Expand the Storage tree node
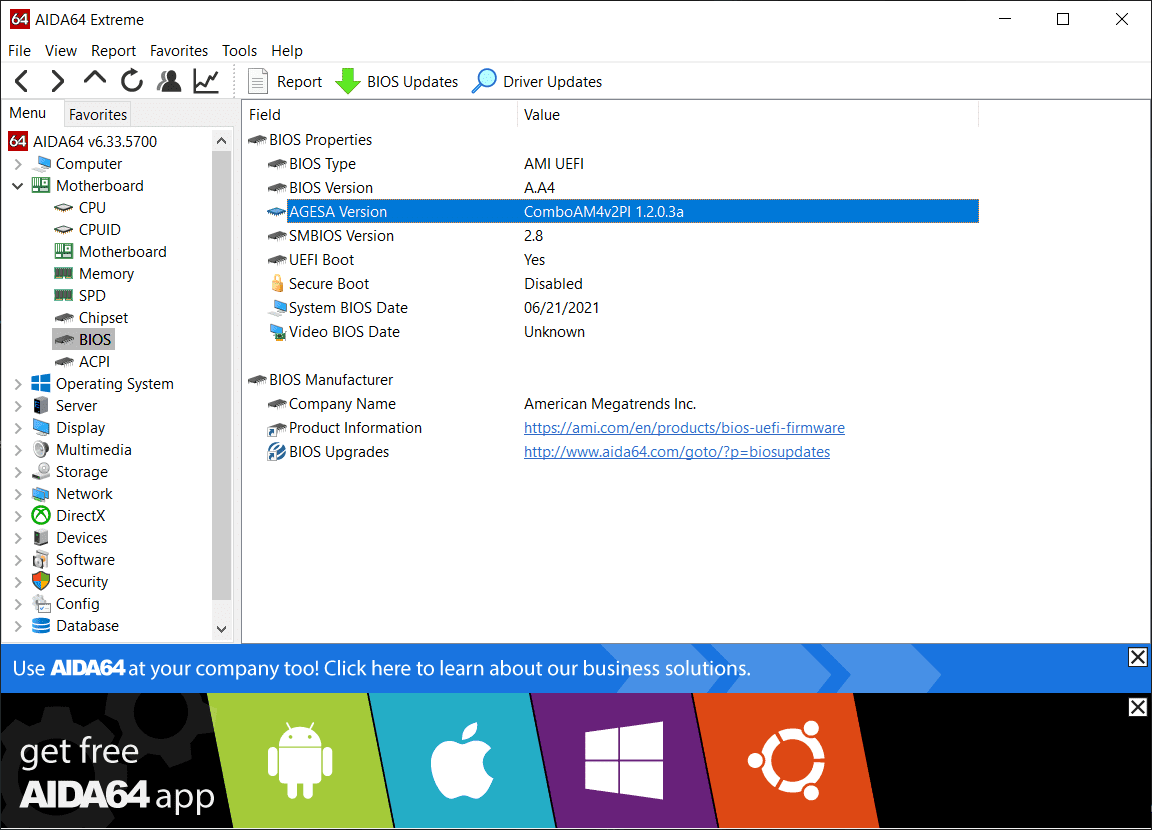This screenshot has height=830, width=1152. [x=18, y=472]
